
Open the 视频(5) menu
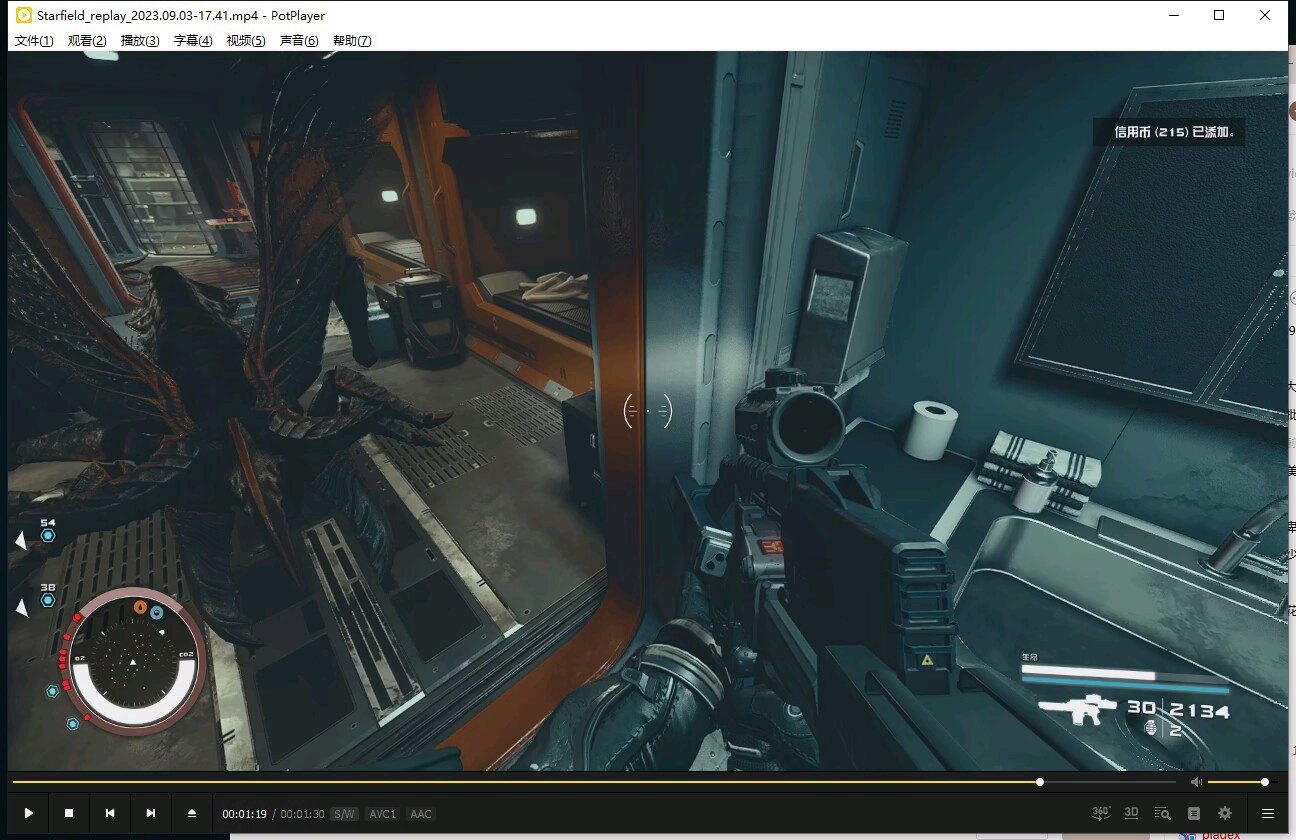pyautogui.click(x=246, y=41)
